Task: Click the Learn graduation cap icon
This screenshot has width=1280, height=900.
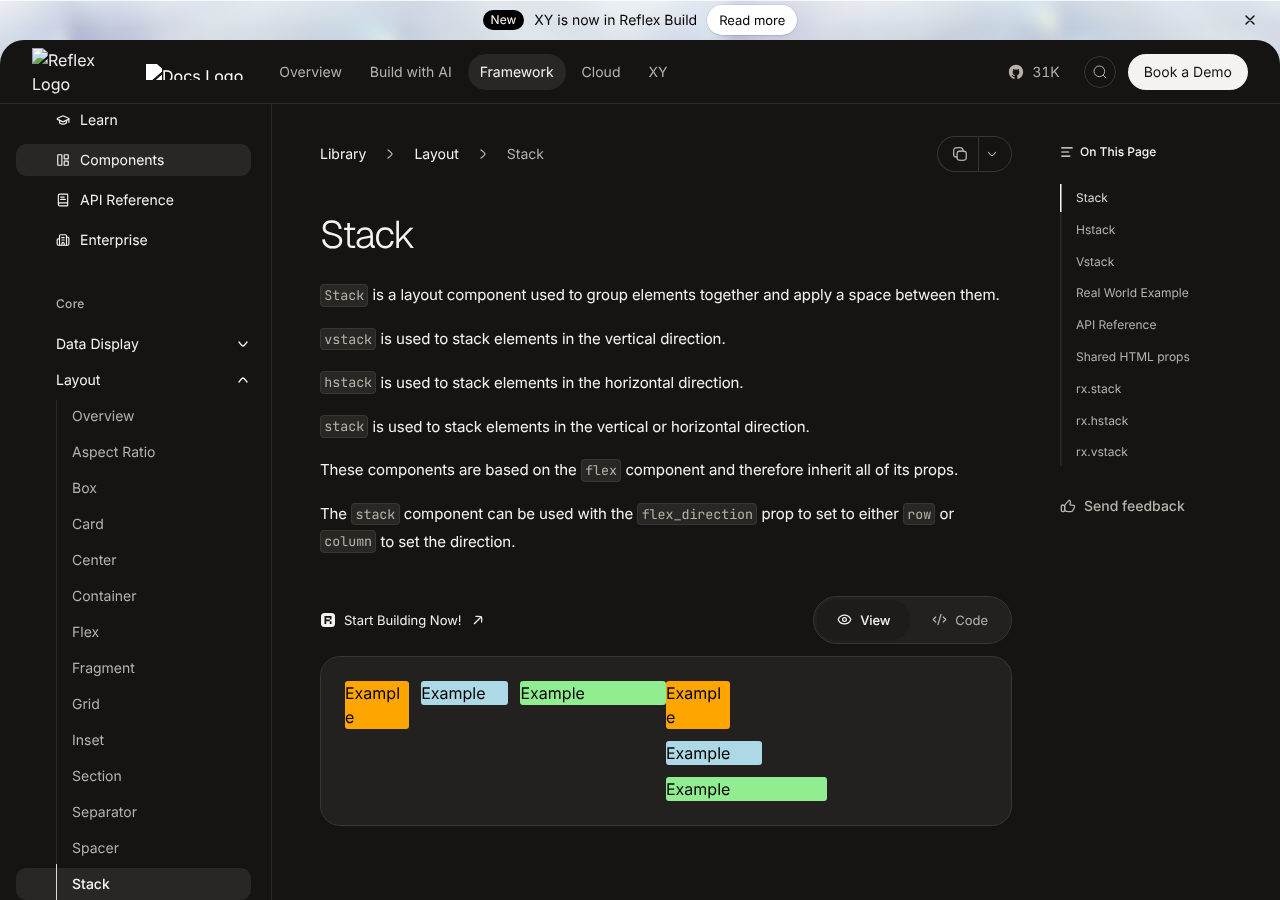Action: pos(63,120)
